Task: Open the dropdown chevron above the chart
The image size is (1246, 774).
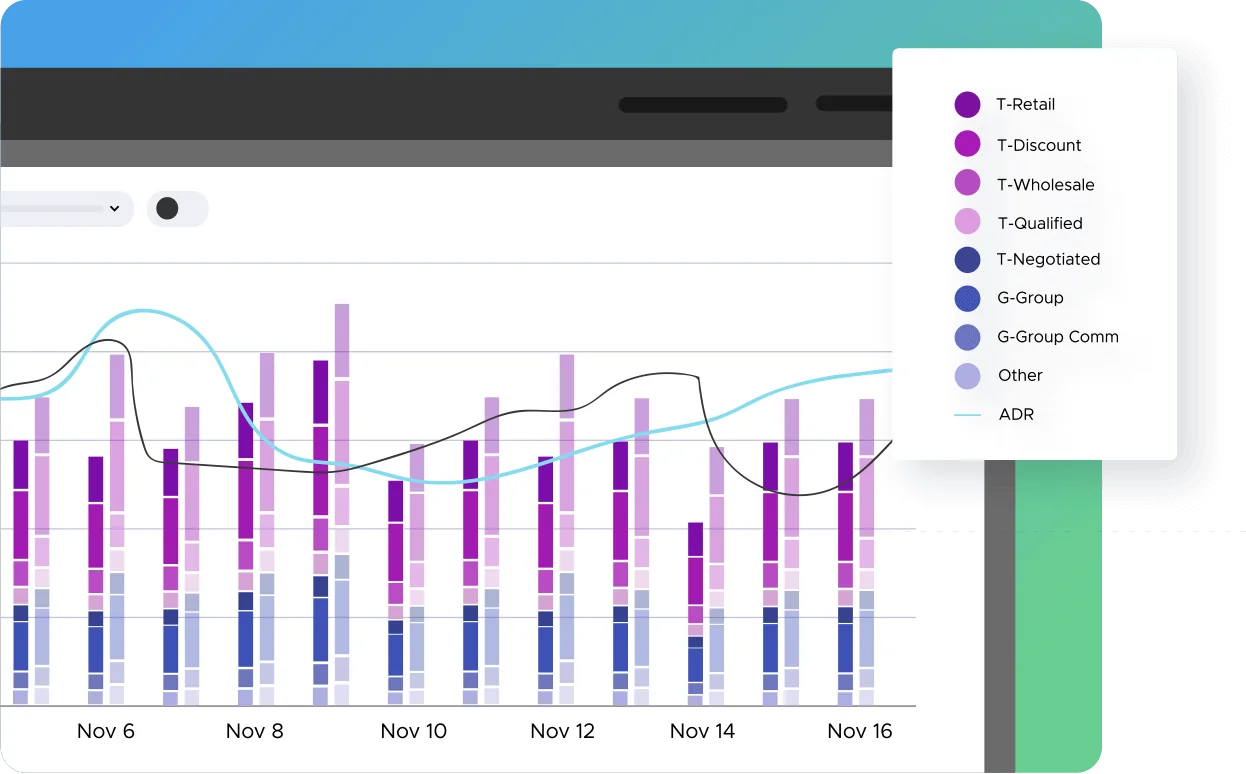Action: pos(114,209)
